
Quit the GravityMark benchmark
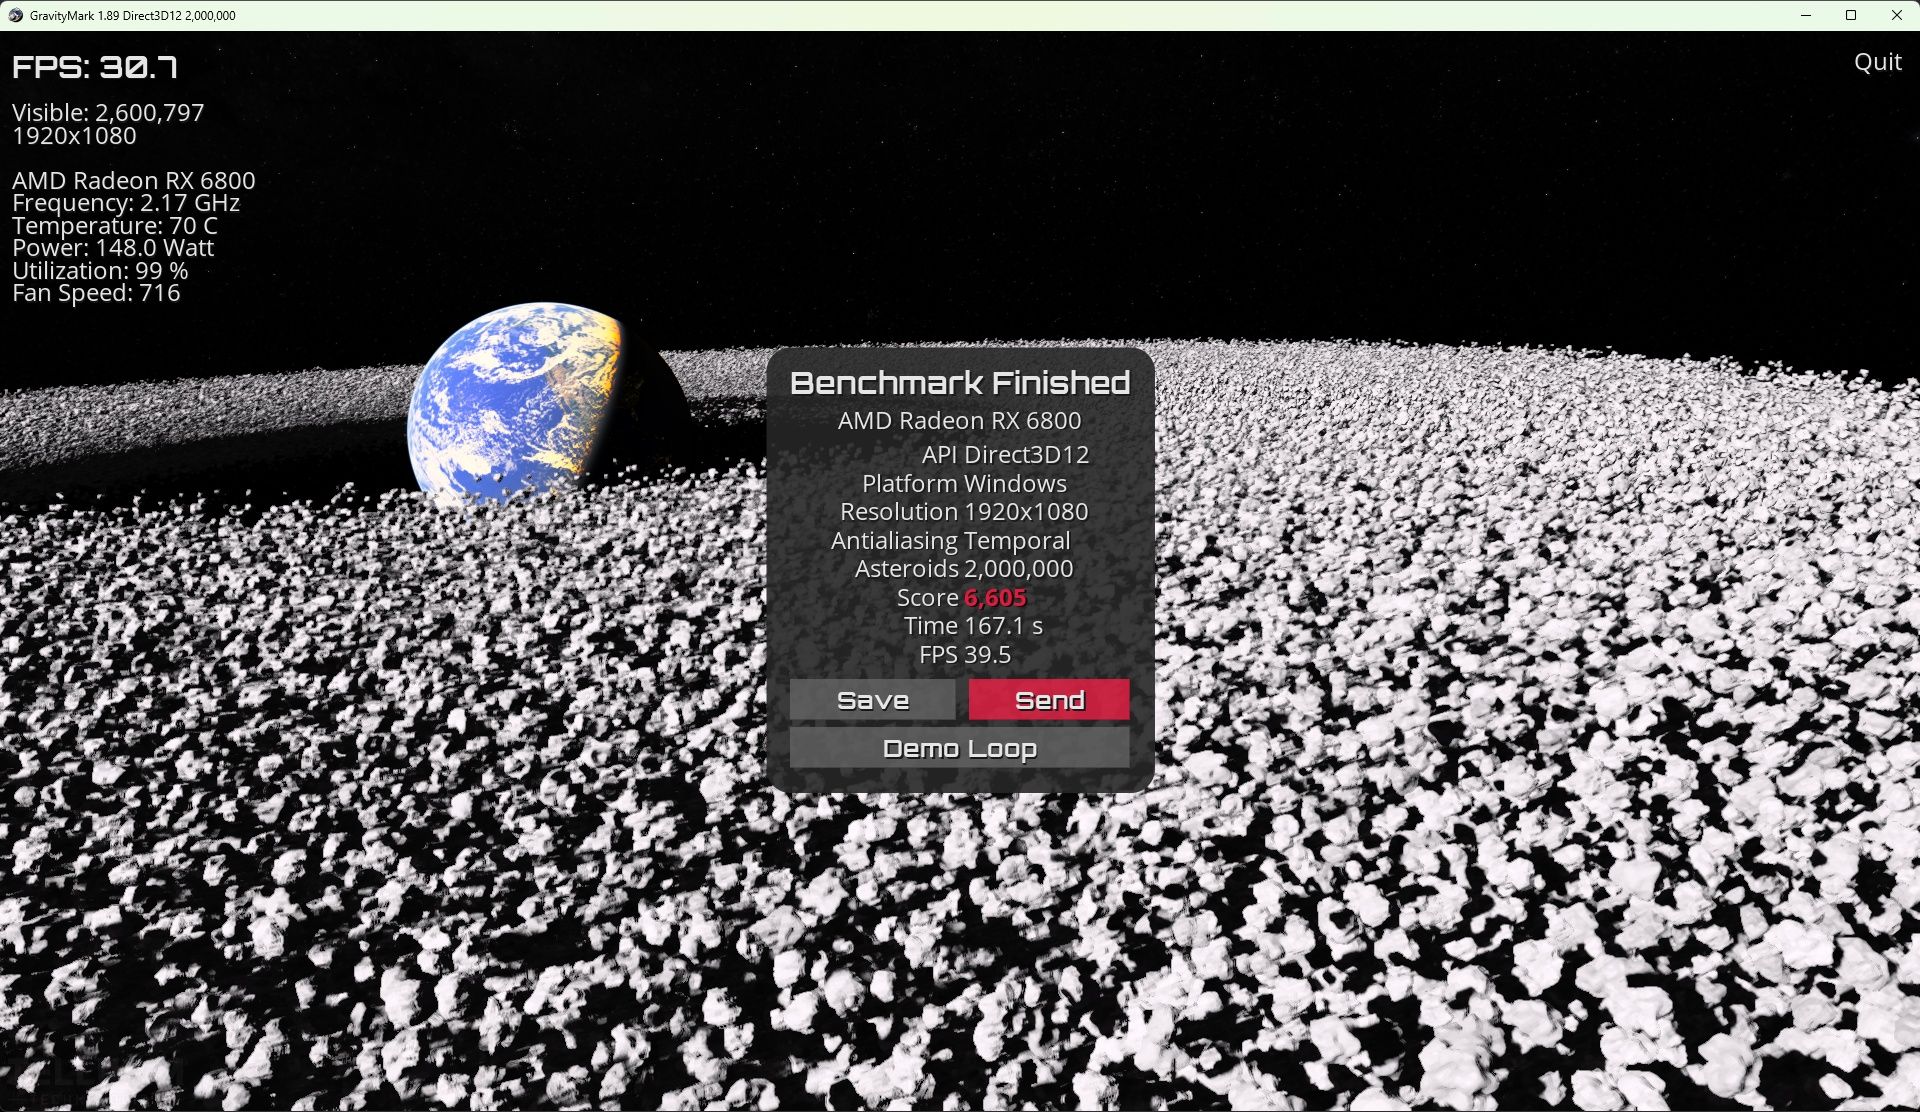click(1877, 62)
